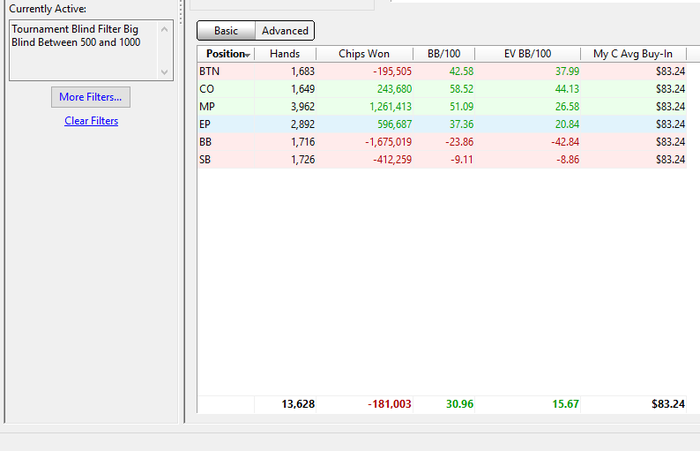Click the -23.86 BB/100 value
Image resolution: width=700 pixels, height=451 pixels.
[459, 142]
